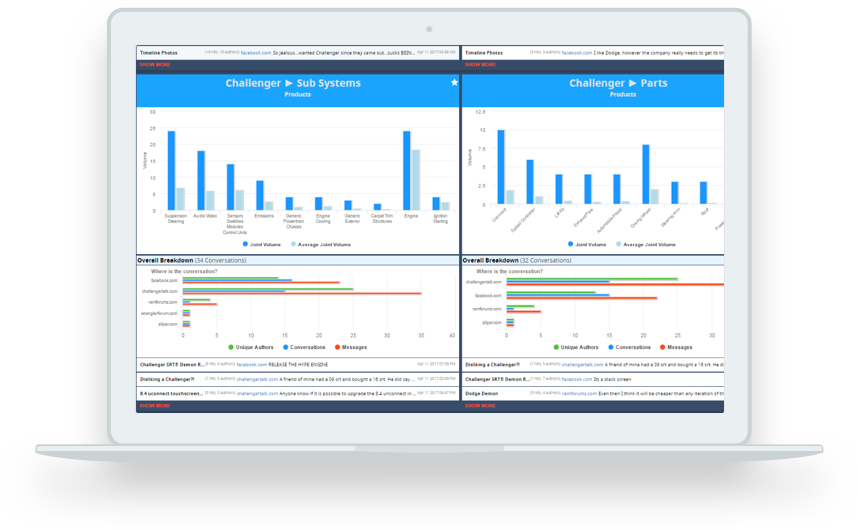Click red facebook.com Messages bar in 32 Conversations chart
The width and height of the screenshot is (858, 530).
[x=582, y=298]
